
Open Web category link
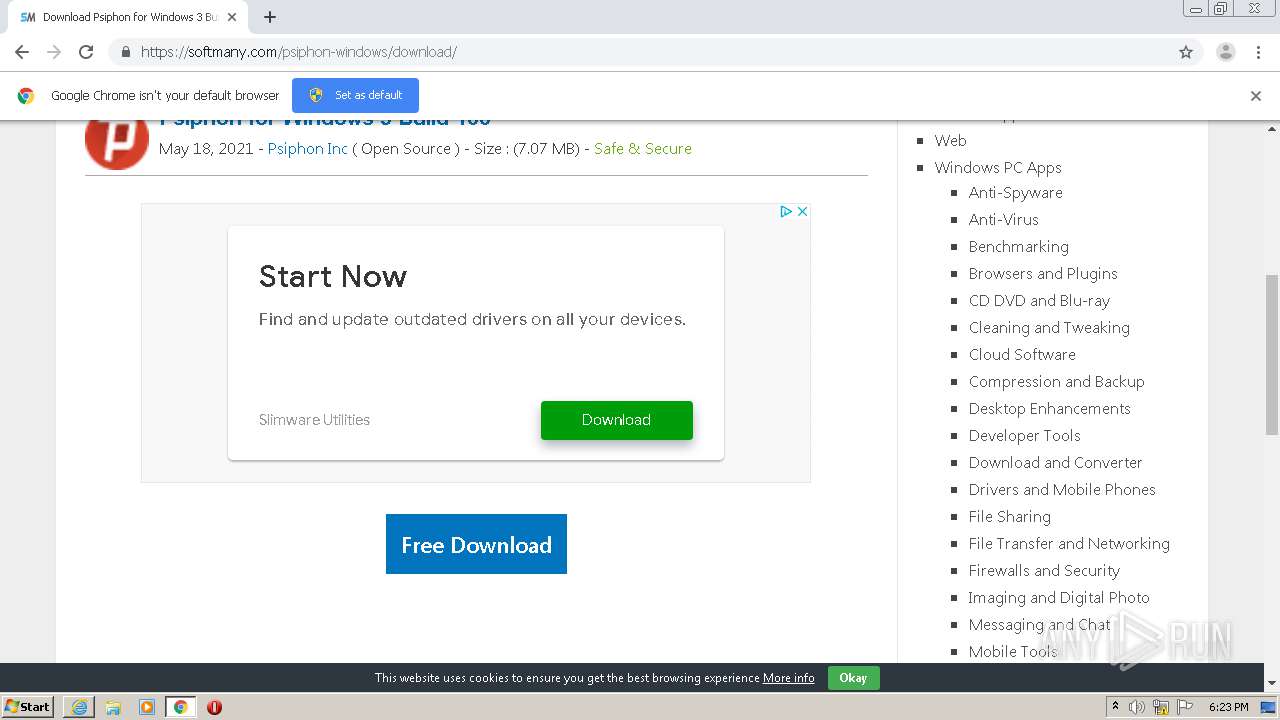pyautogui.click(x=950, y=140)
